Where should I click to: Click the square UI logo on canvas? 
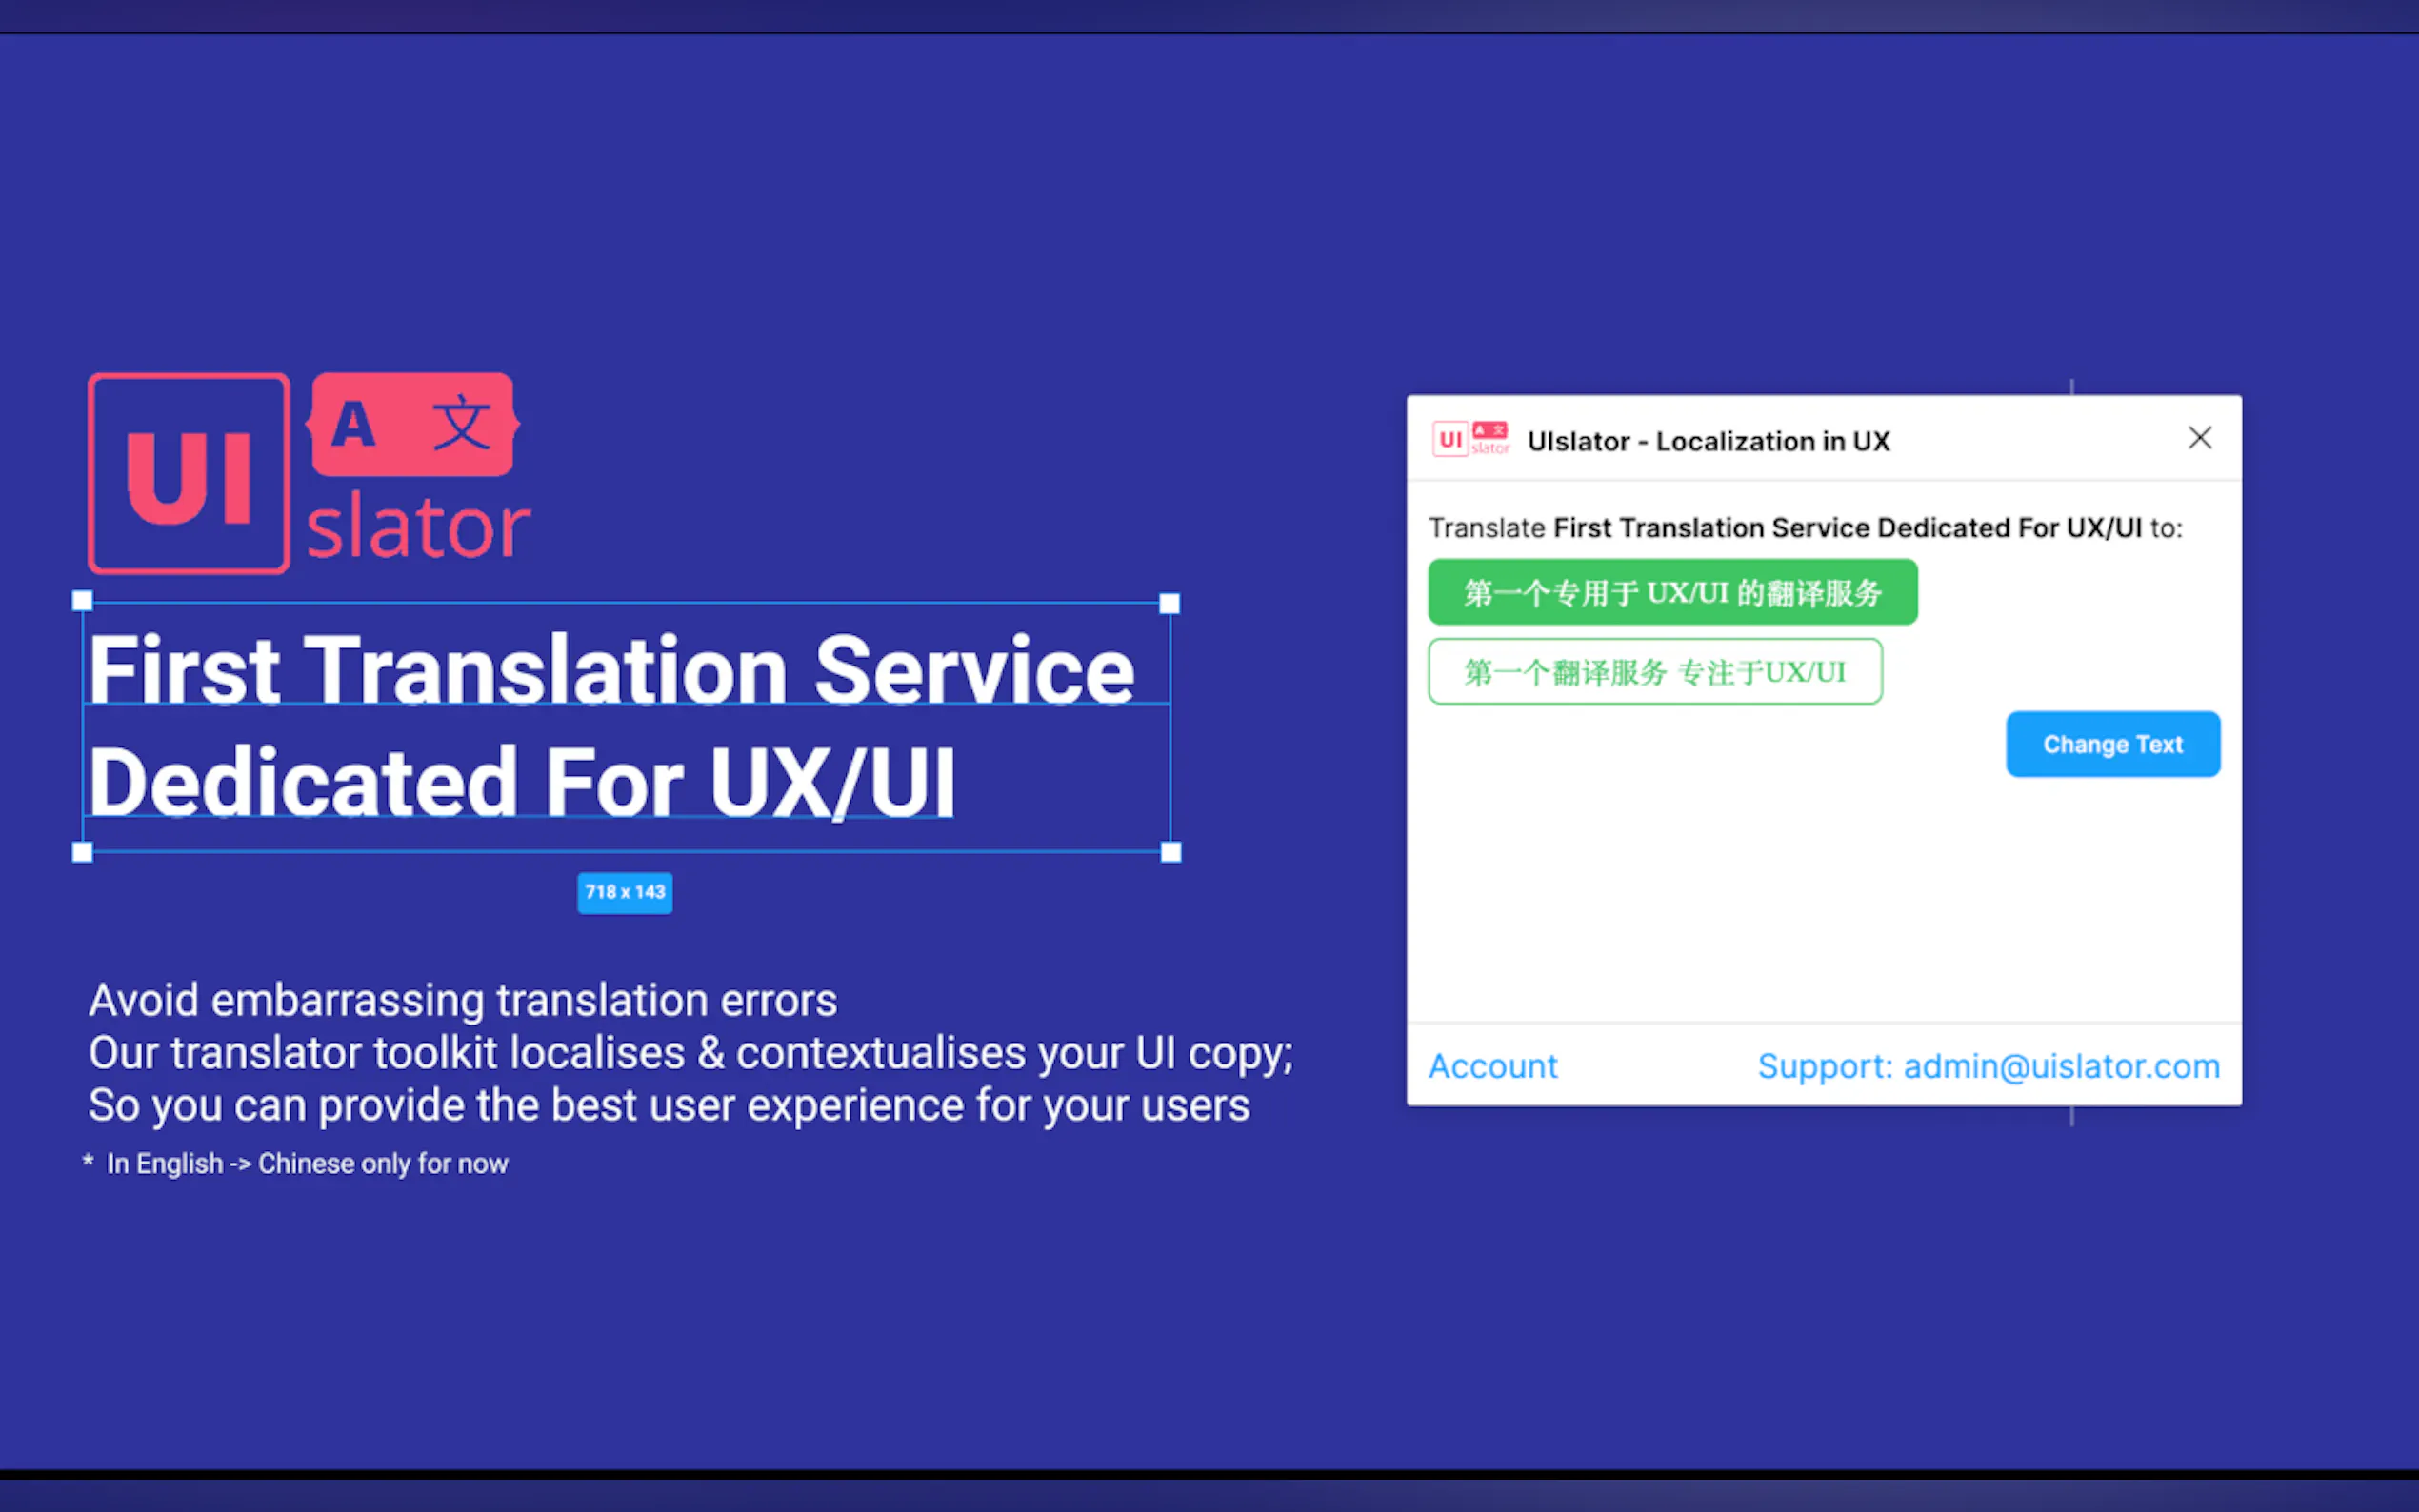coord(188,473)
